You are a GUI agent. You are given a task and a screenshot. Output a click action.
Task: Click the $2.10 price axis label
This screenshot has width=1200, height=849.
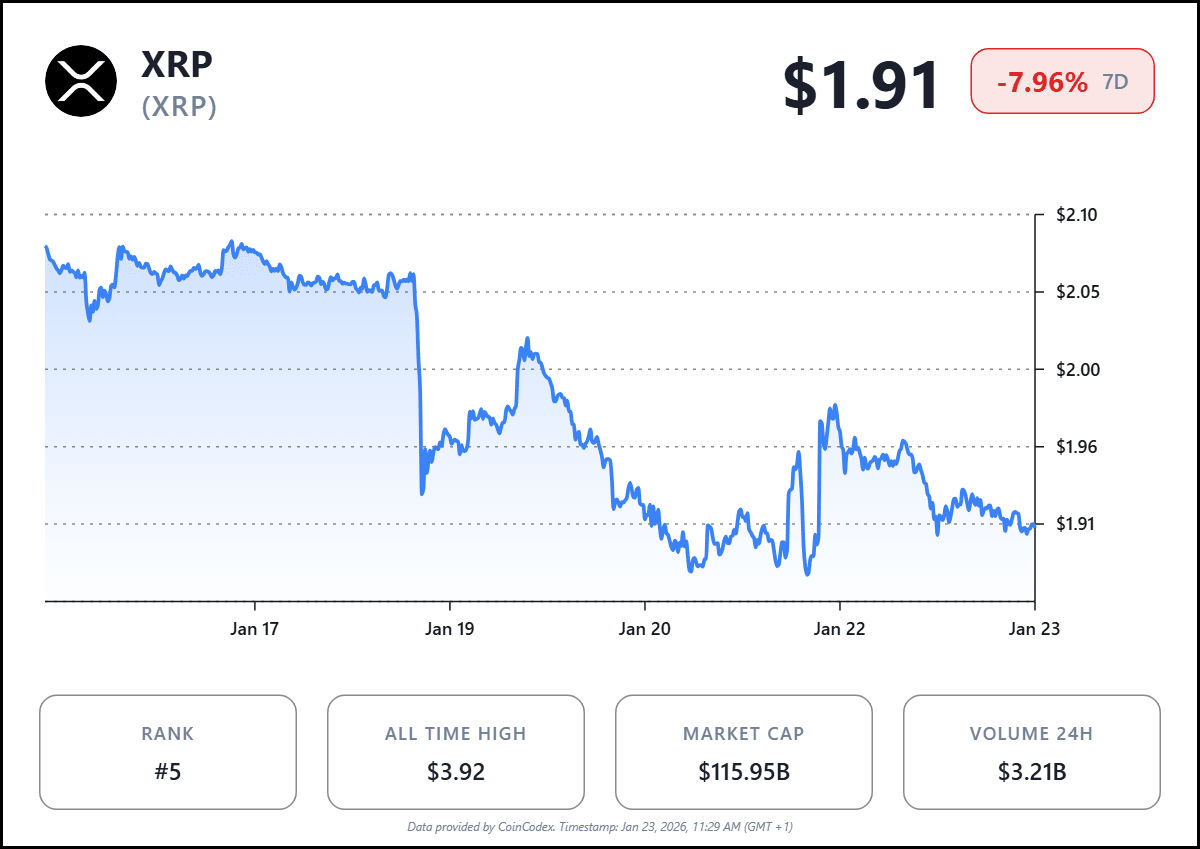point(1077,214)
